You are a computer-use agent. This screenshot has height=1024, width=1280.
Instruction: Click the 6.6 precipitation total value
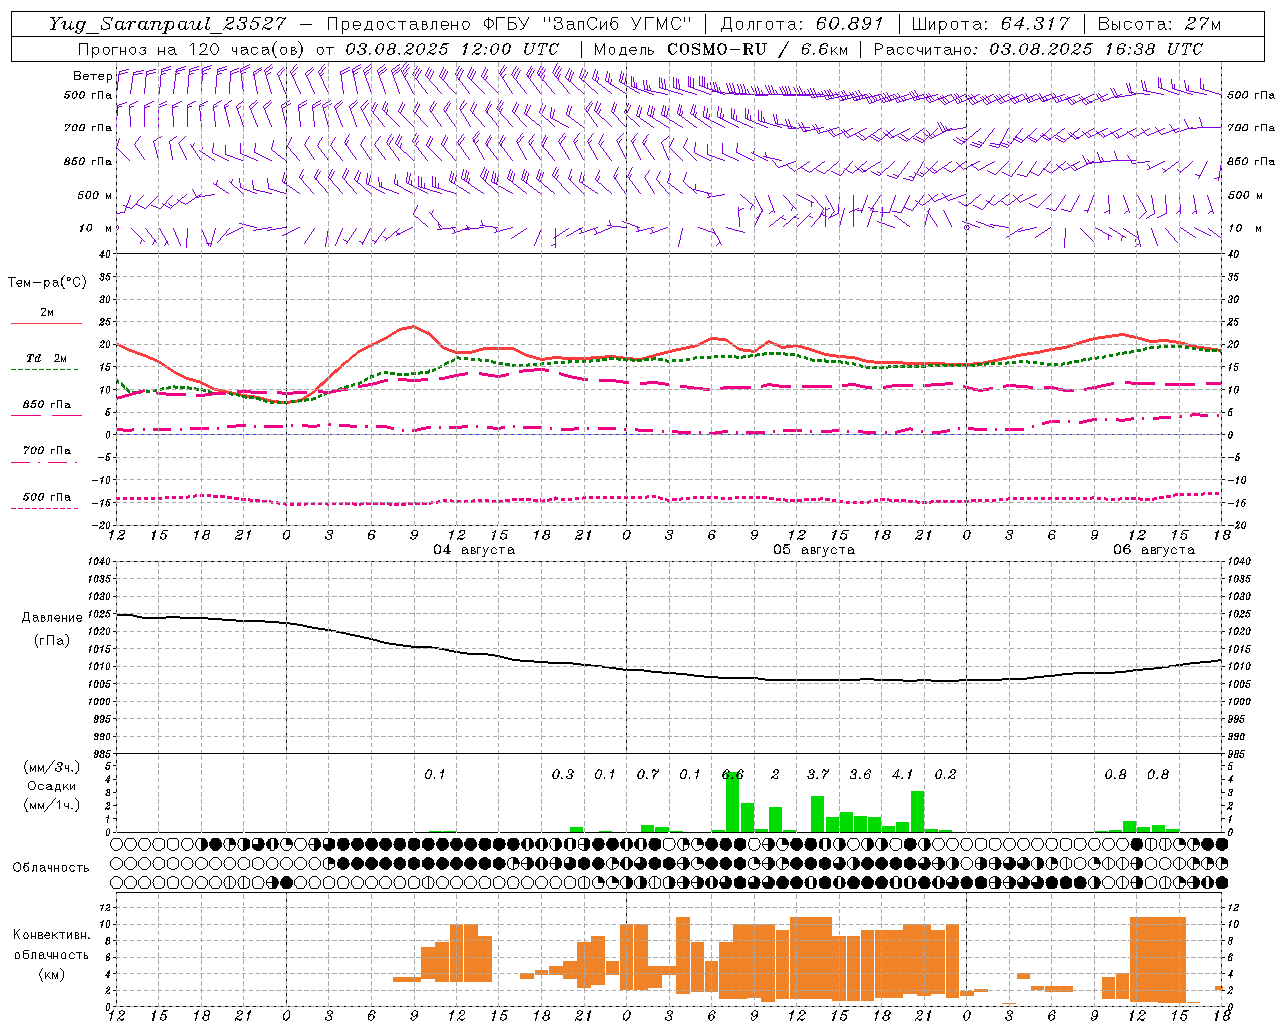(732, 775)
